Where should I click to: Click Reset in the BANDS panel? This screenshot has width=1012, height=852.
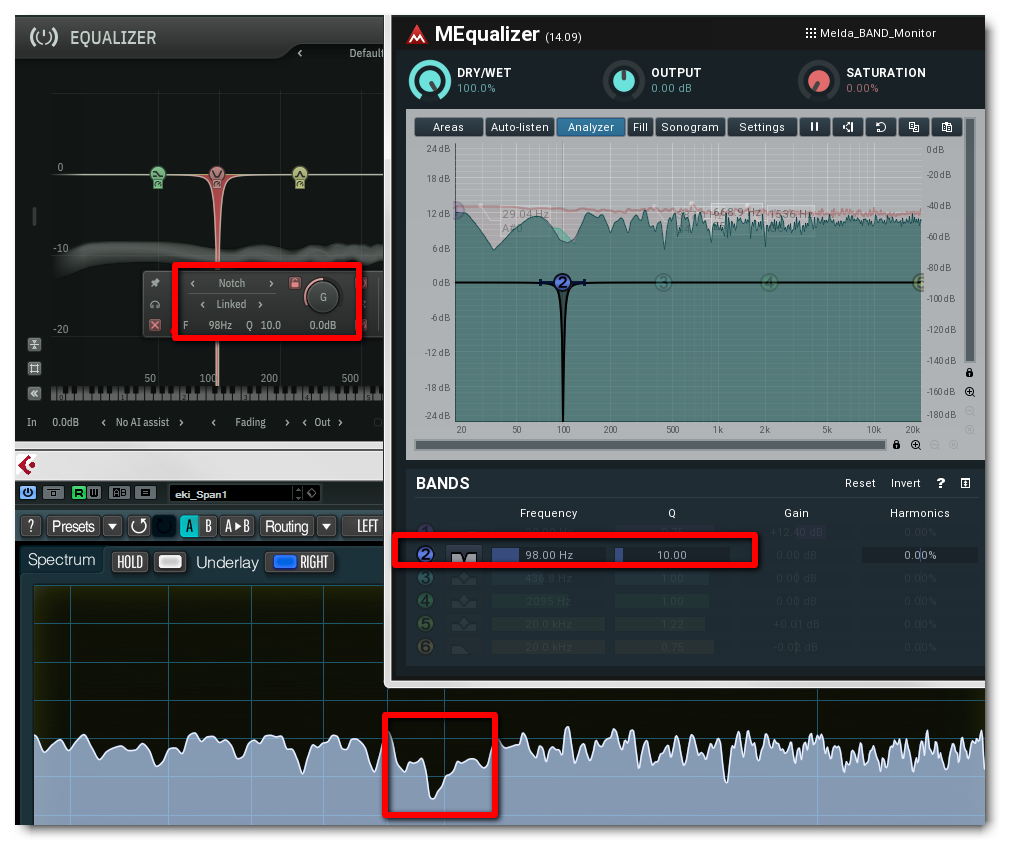(x=860, y=483)
